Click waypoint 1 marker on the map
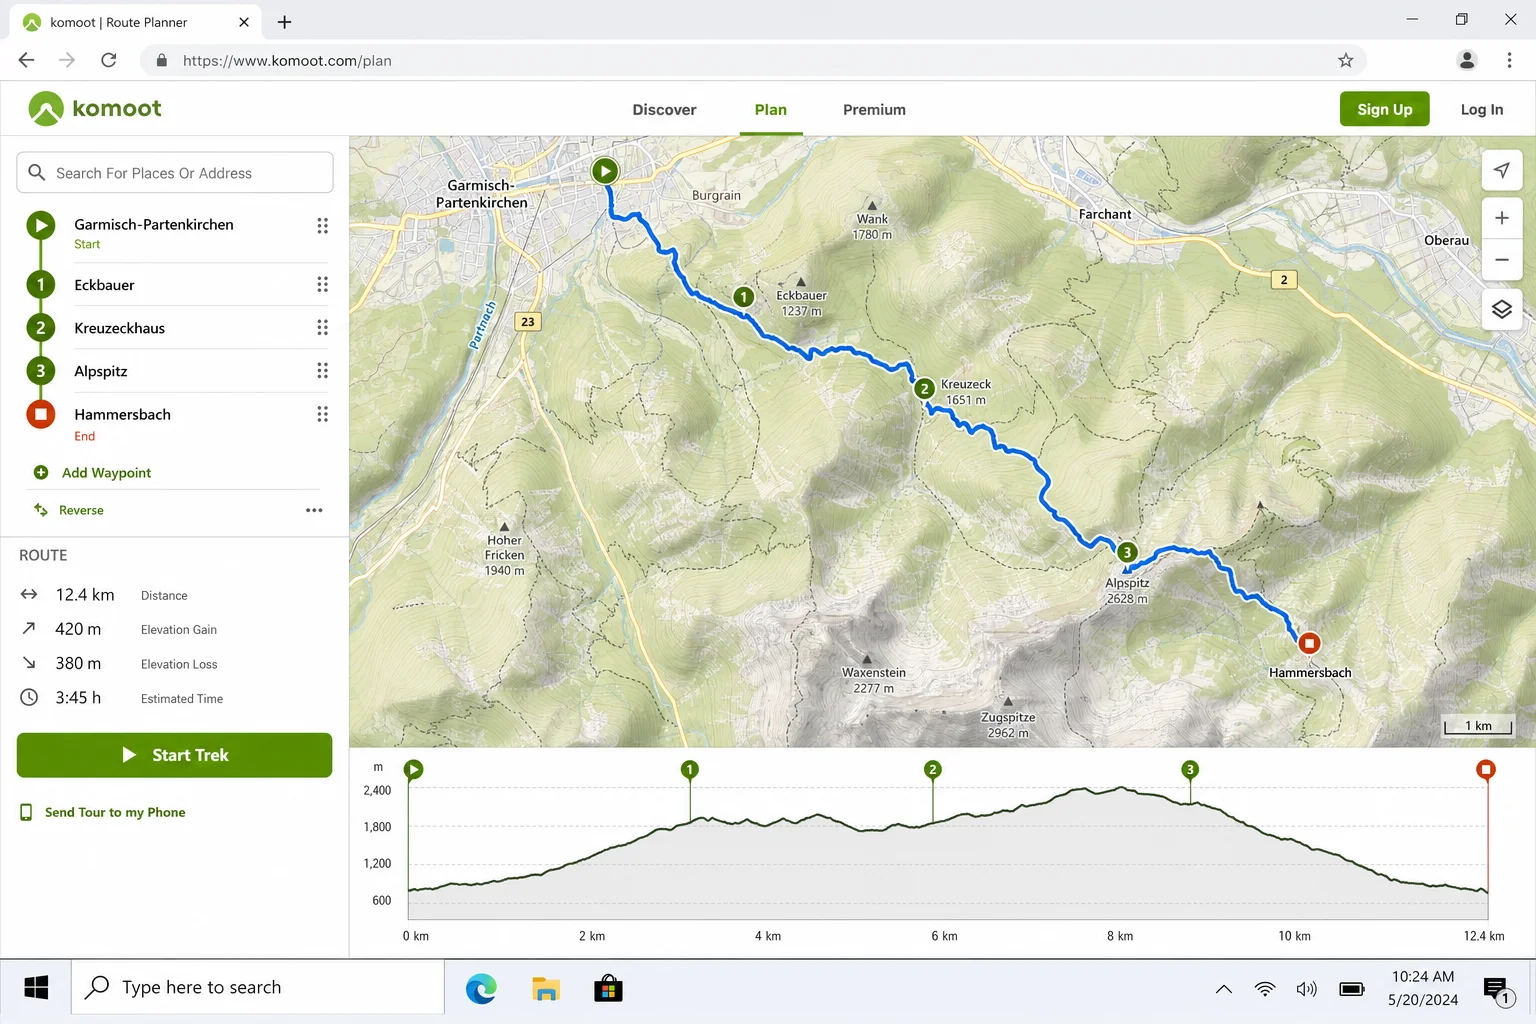This screenshot has height=1024, width=1536. tap(744, 297)
